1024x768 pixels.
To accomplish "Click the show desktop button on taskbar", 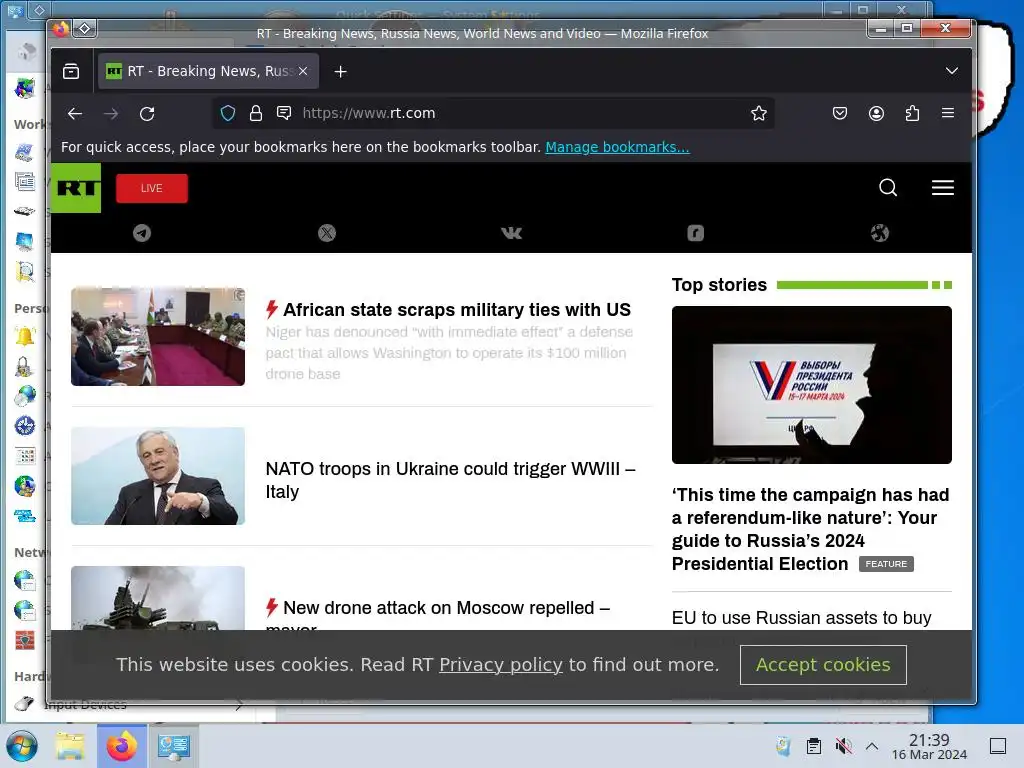I will click(x=998, y=746).
